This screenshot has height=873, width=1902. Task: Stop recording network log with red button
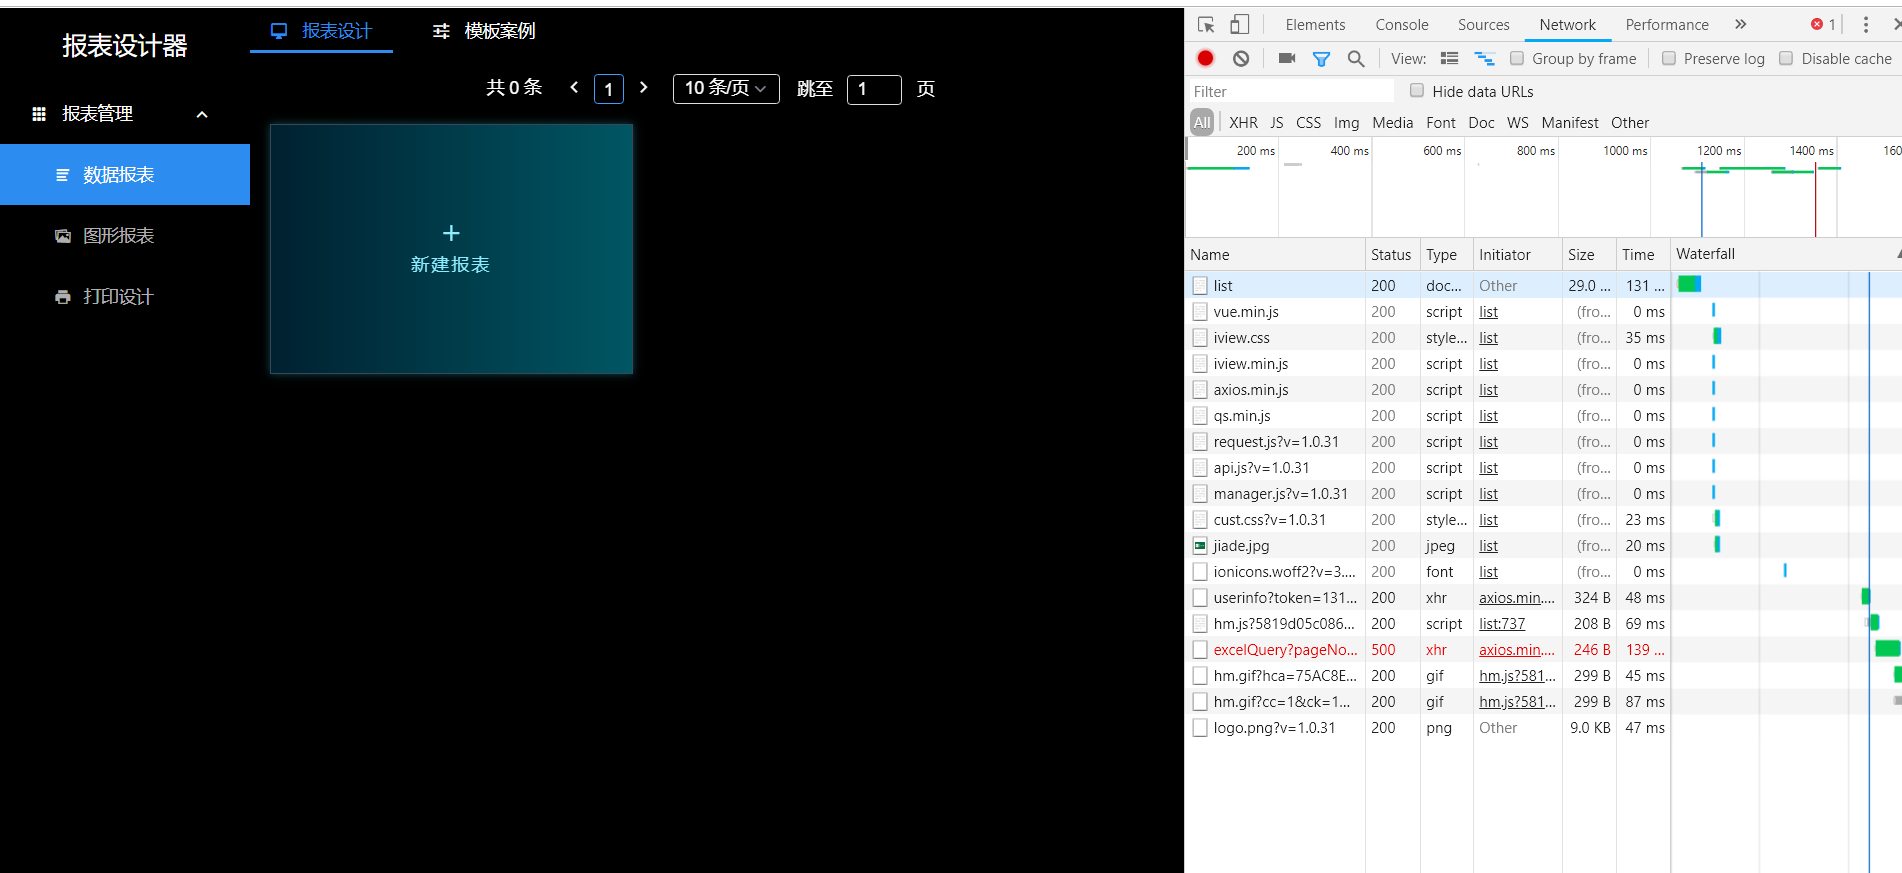(x=1206, y=58)
